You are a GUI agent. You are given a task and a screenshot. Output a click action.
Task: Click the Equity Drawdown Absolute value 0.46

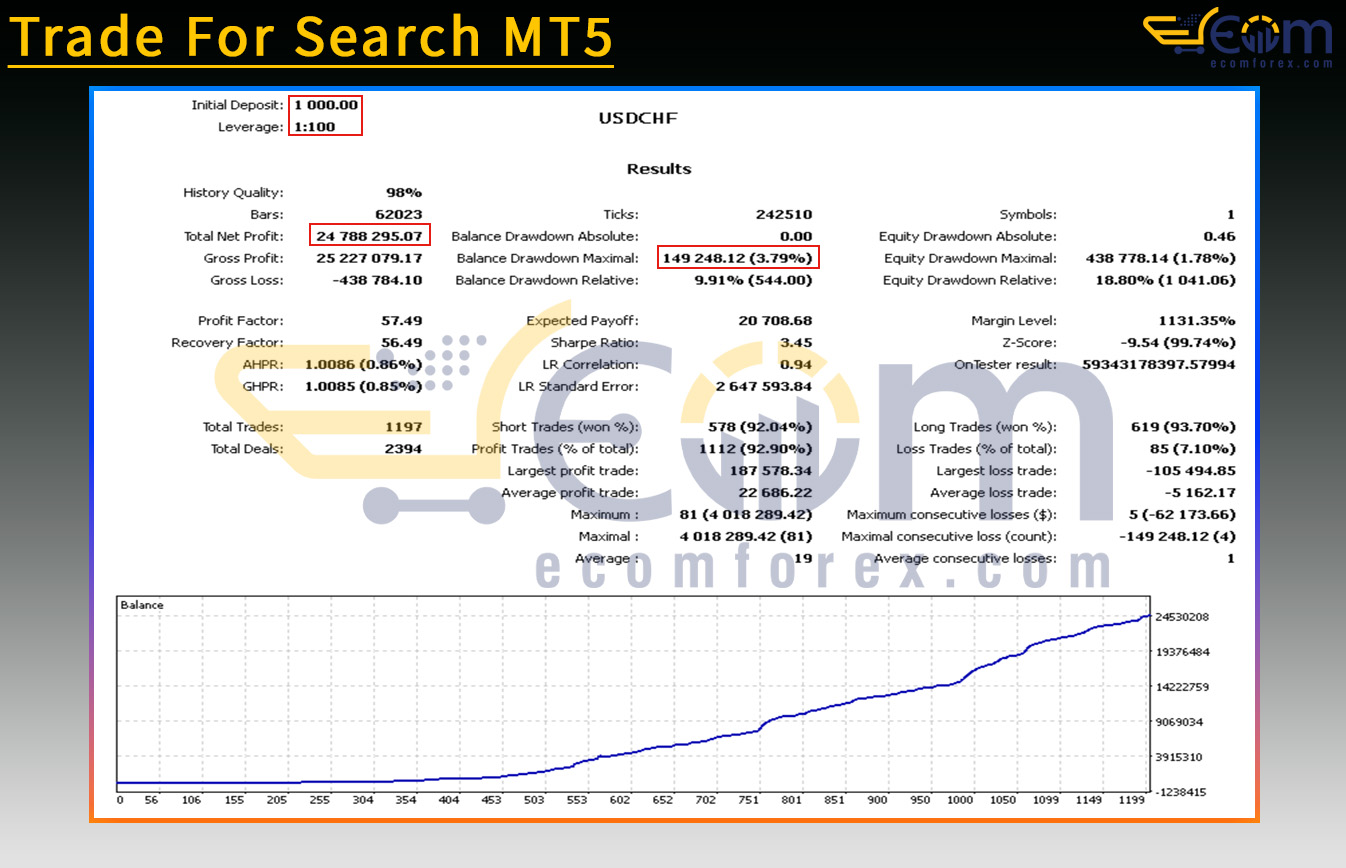[x=1219, y=237]
